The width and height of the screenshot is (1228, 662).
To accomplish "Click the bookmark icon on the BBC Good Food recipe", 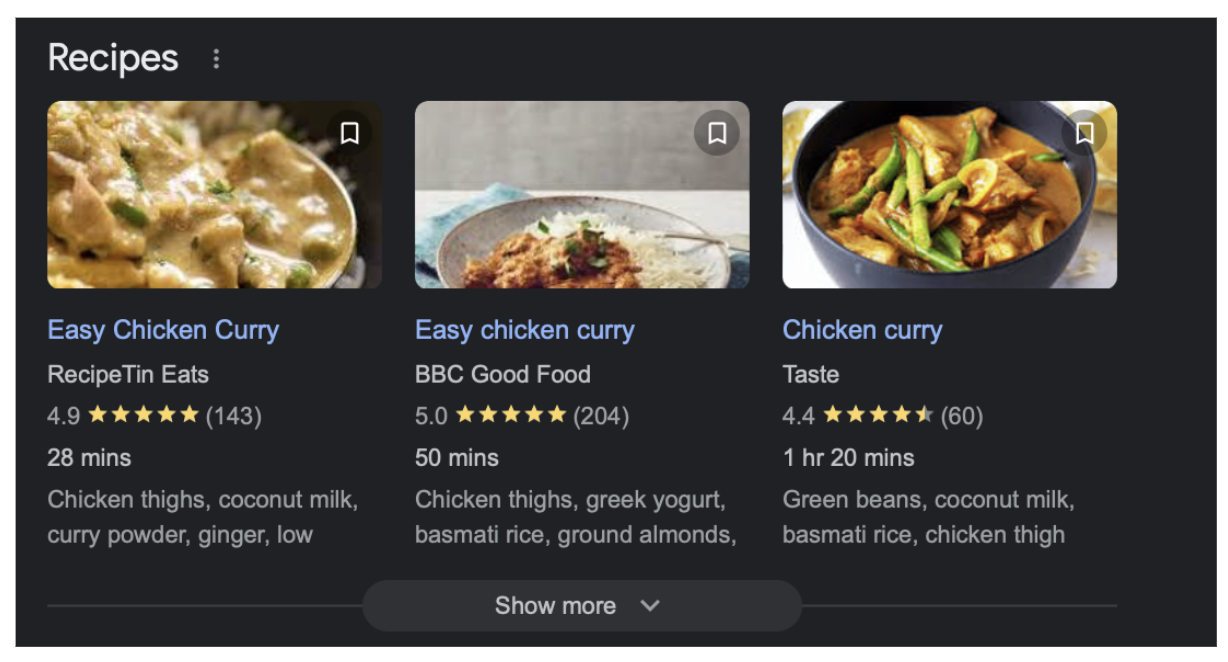I will pyautogui.click(x=717, y=131).
